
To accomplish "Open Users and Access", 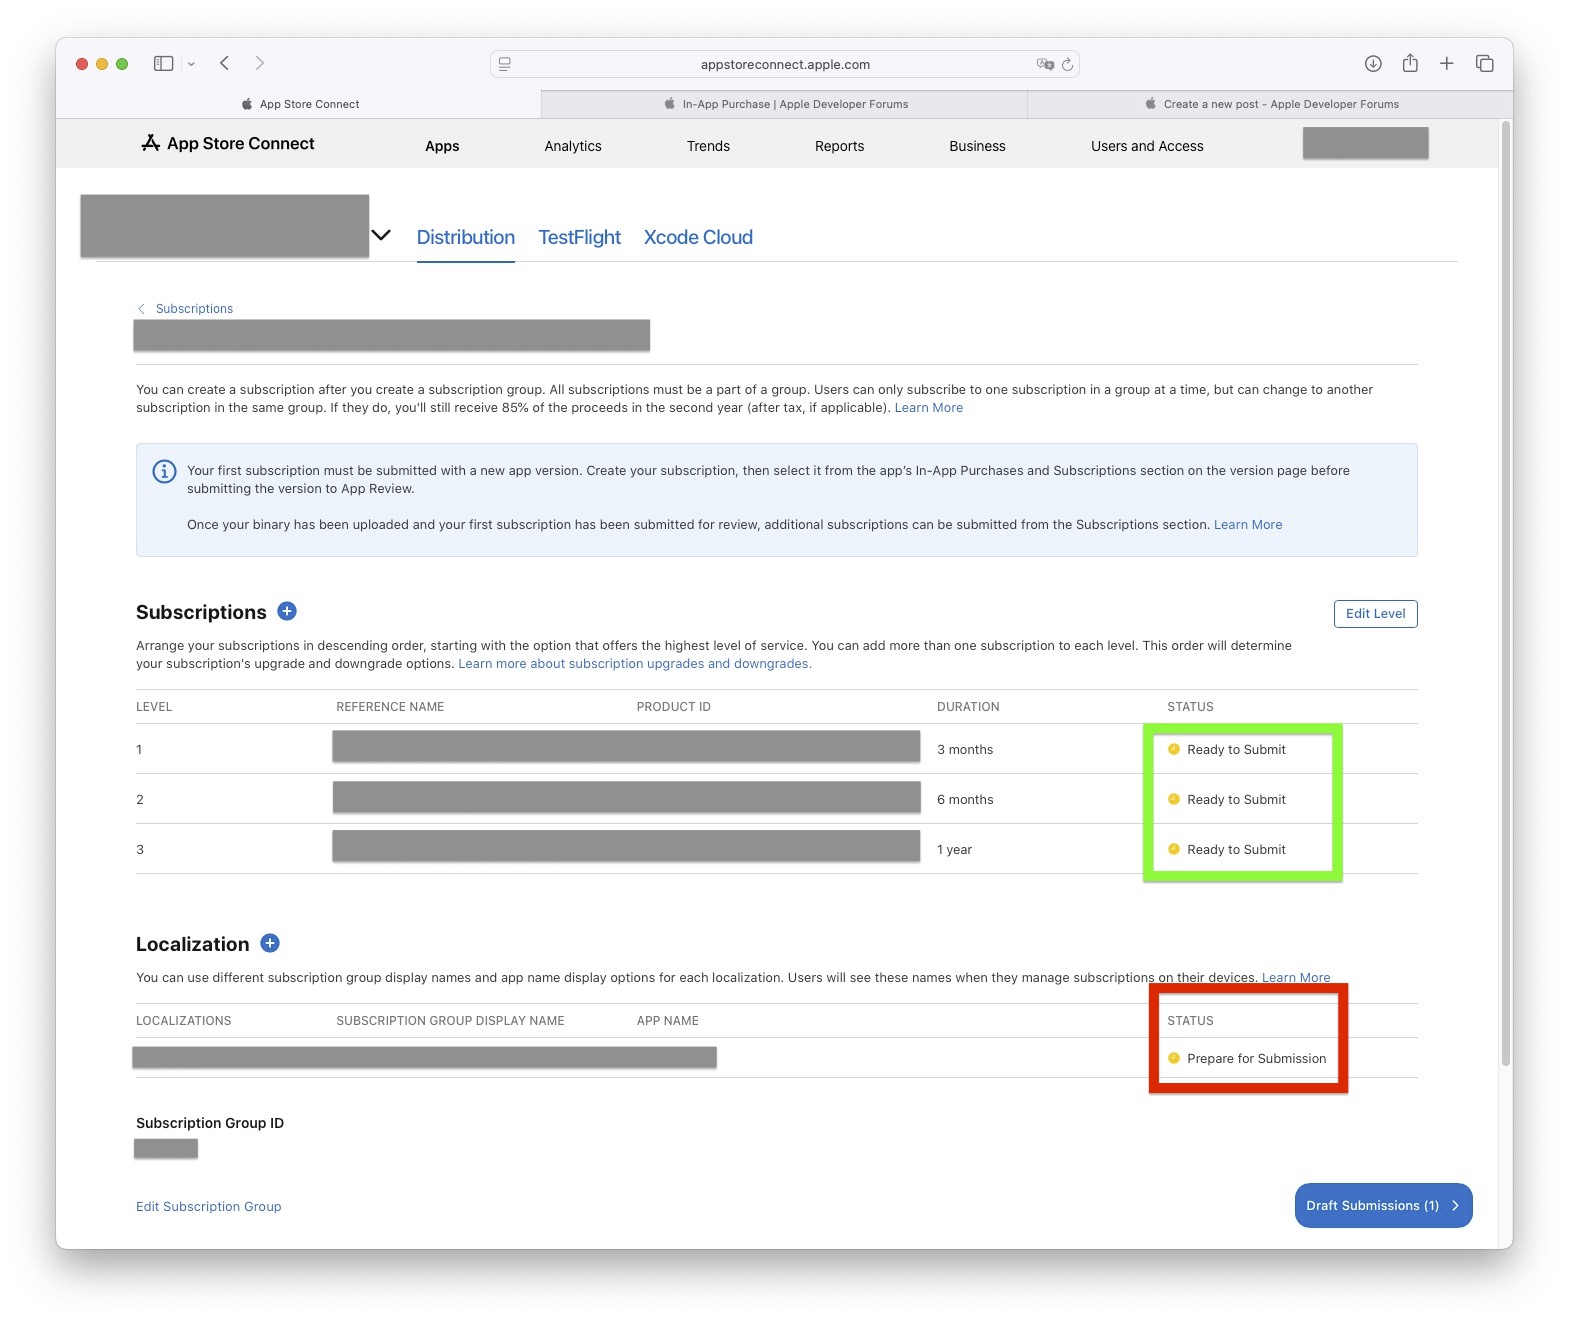I will pyautogui.click(x=1147, y=146).
